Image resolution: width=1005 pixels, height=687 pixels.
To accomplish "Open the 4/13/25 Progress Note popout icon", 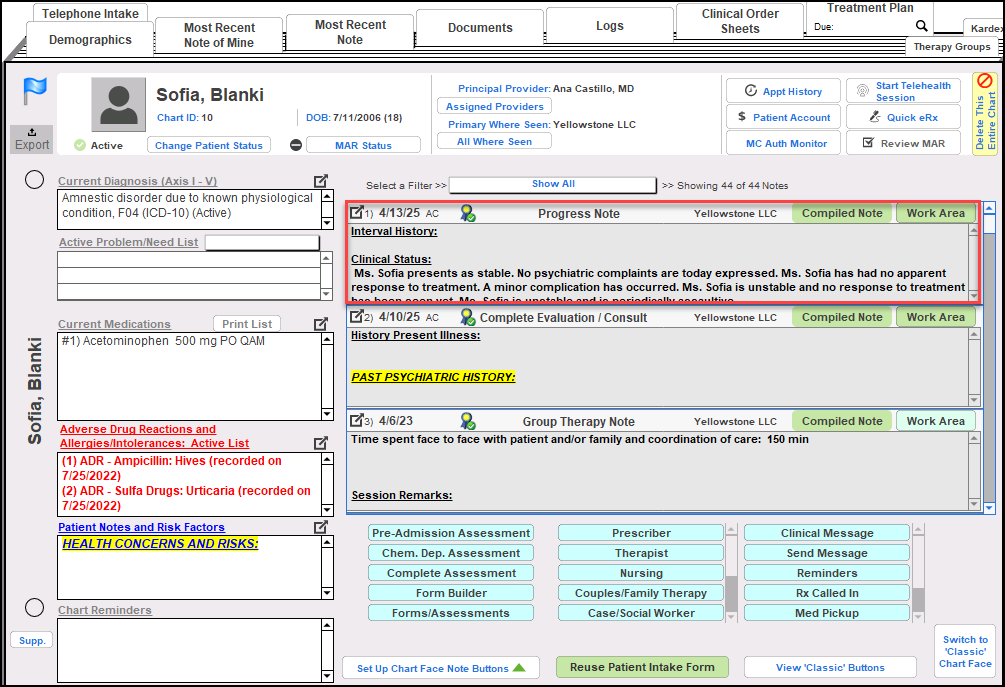I will [x=356, y=213].
